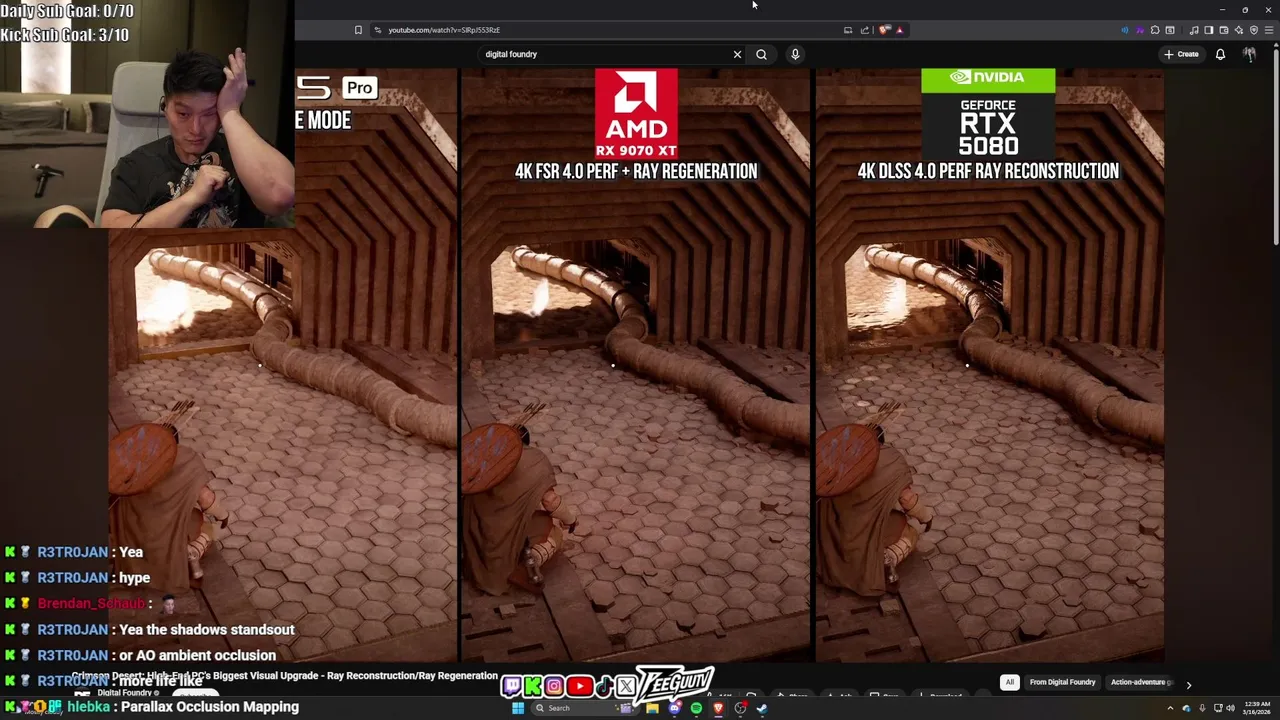Open Discord from the taskbar
1280x720 pixels.
point(674,708)
